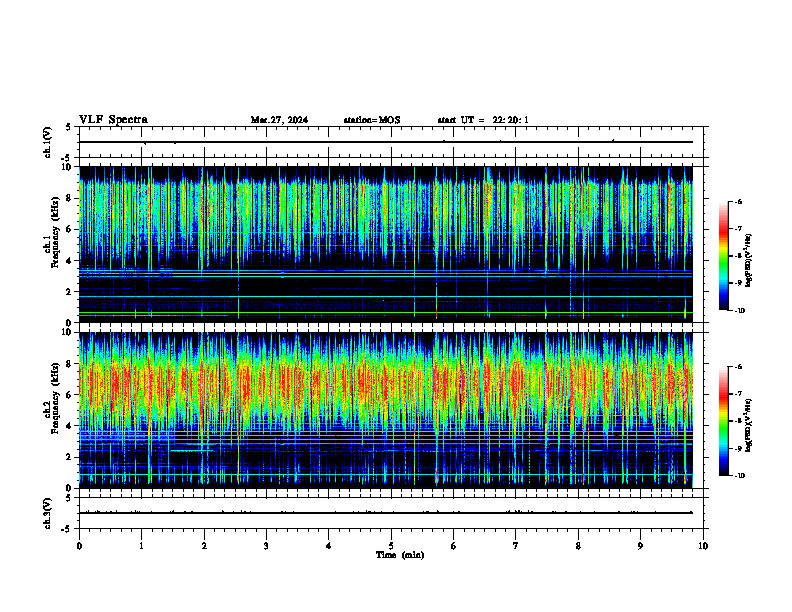792x612 pixels.
Task: Click the "ch.1(V)" axis label at top
Action: pyautogui.click(x=48, y=142)
